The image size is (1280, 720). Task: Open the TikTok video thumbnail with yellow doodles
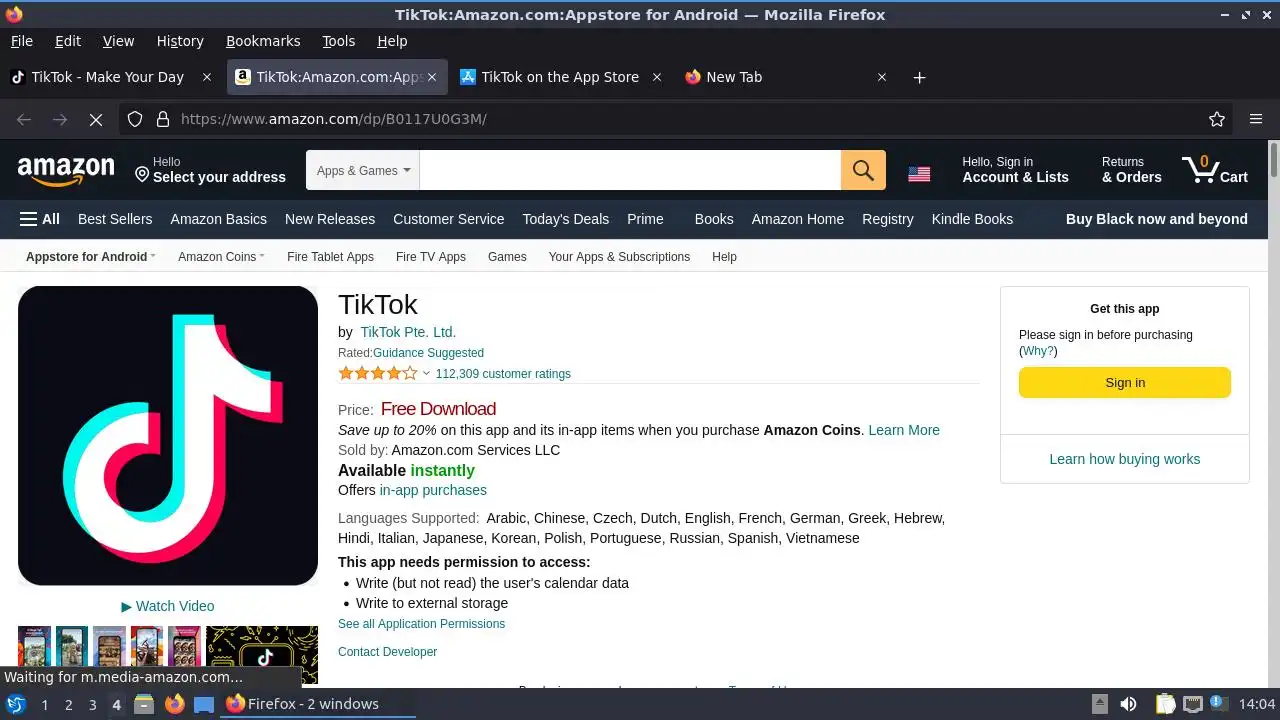click(x=262, y=654)
